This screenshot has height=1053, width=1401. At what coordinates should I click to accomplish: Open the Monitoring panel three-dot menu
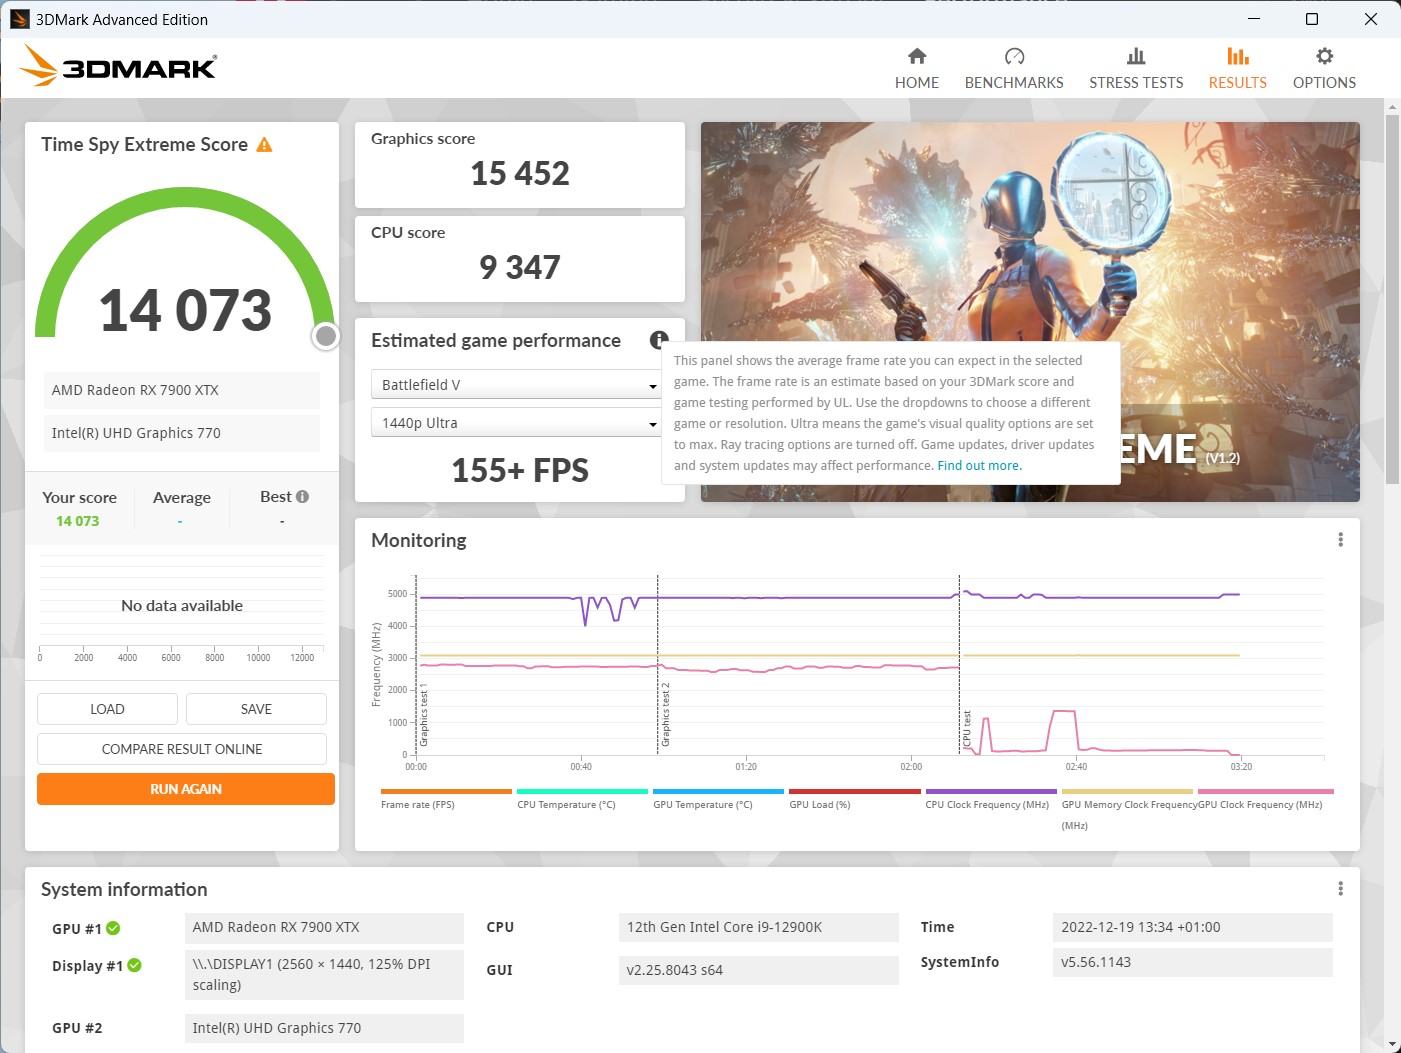(1340, 540)
